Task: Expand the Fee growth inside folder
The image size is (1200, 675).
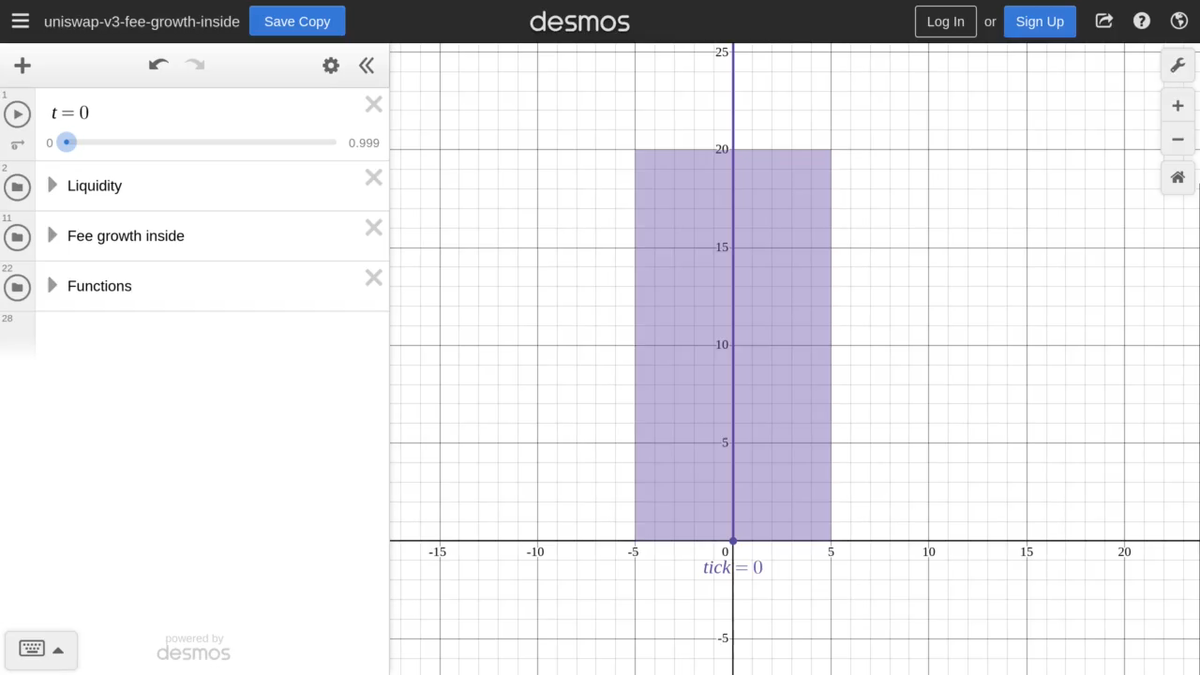Action: click(53, 235)
